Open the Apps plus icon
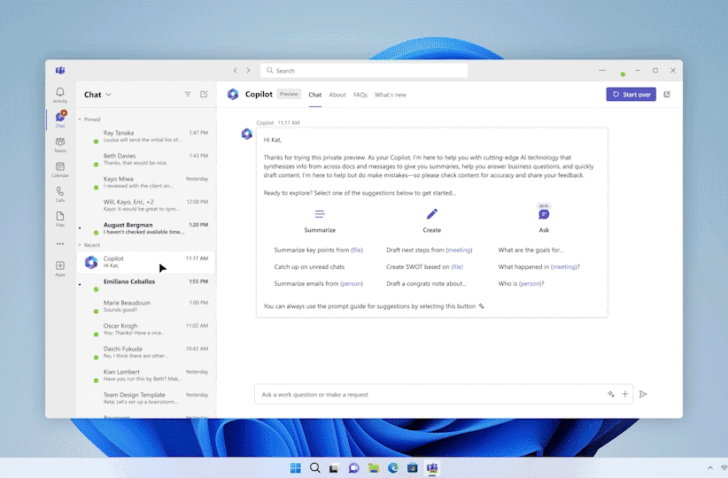728x478 pixels. coord(60,268)
